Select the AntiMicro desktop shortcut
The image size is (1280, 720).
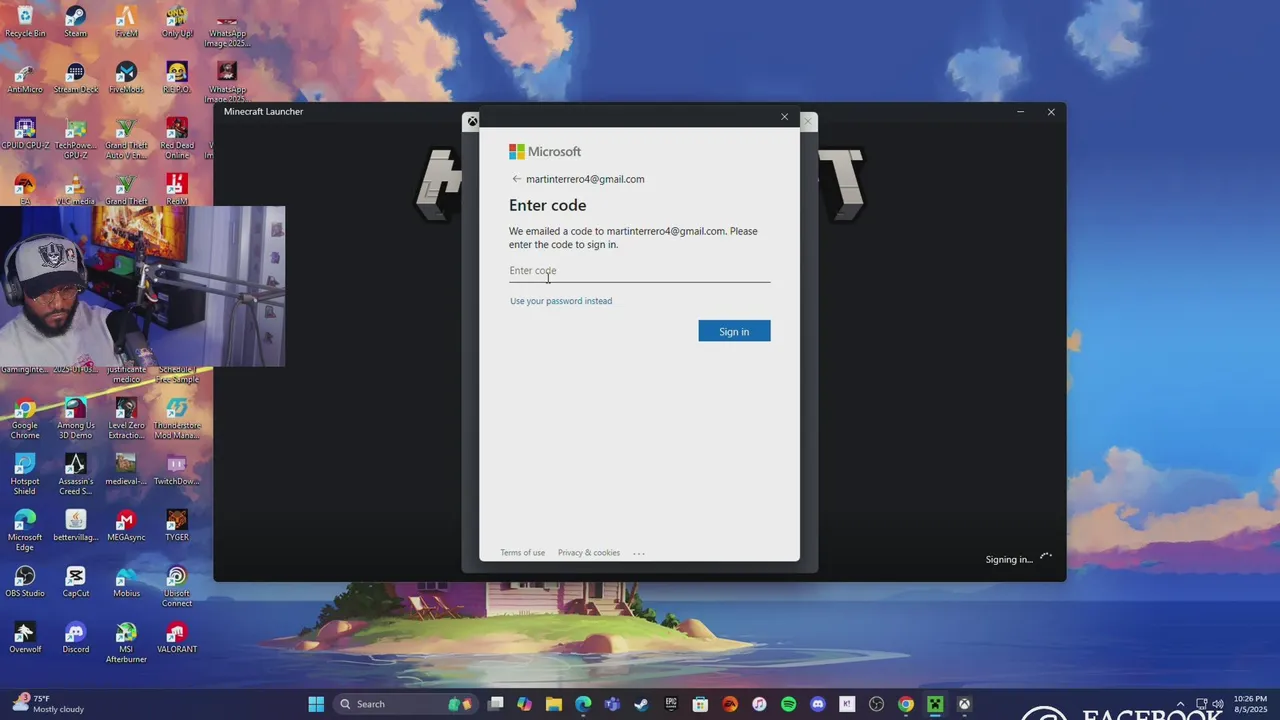tap(25, 78)
